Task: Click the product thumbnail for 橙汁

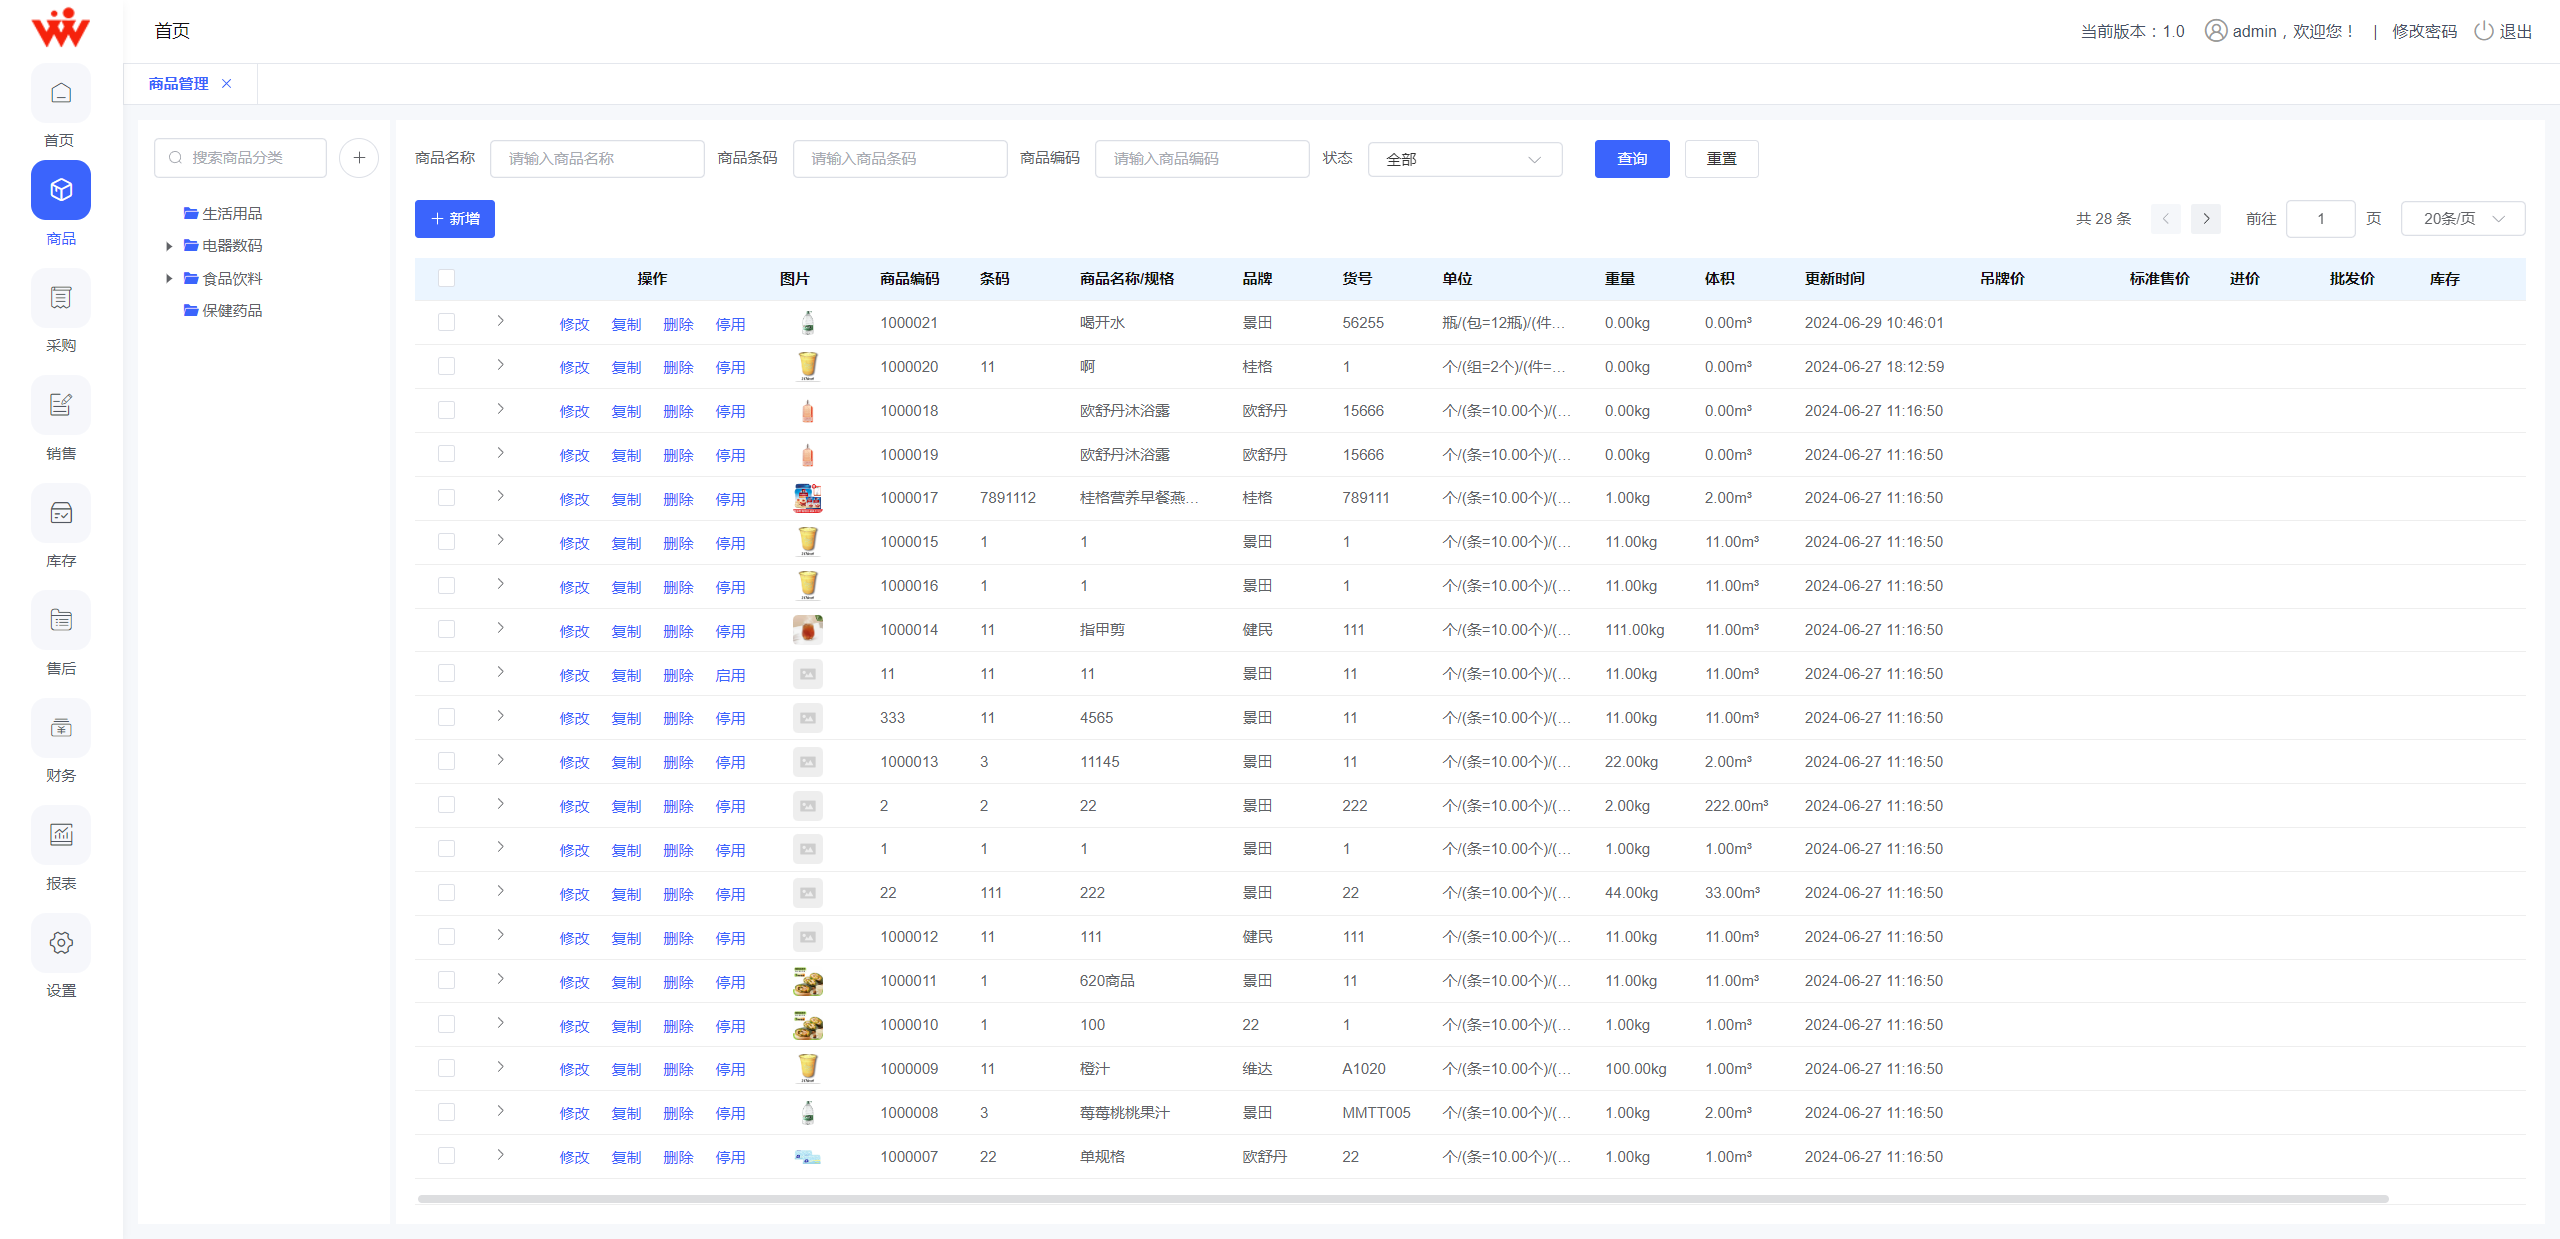Action: [x=807, y=1067]
